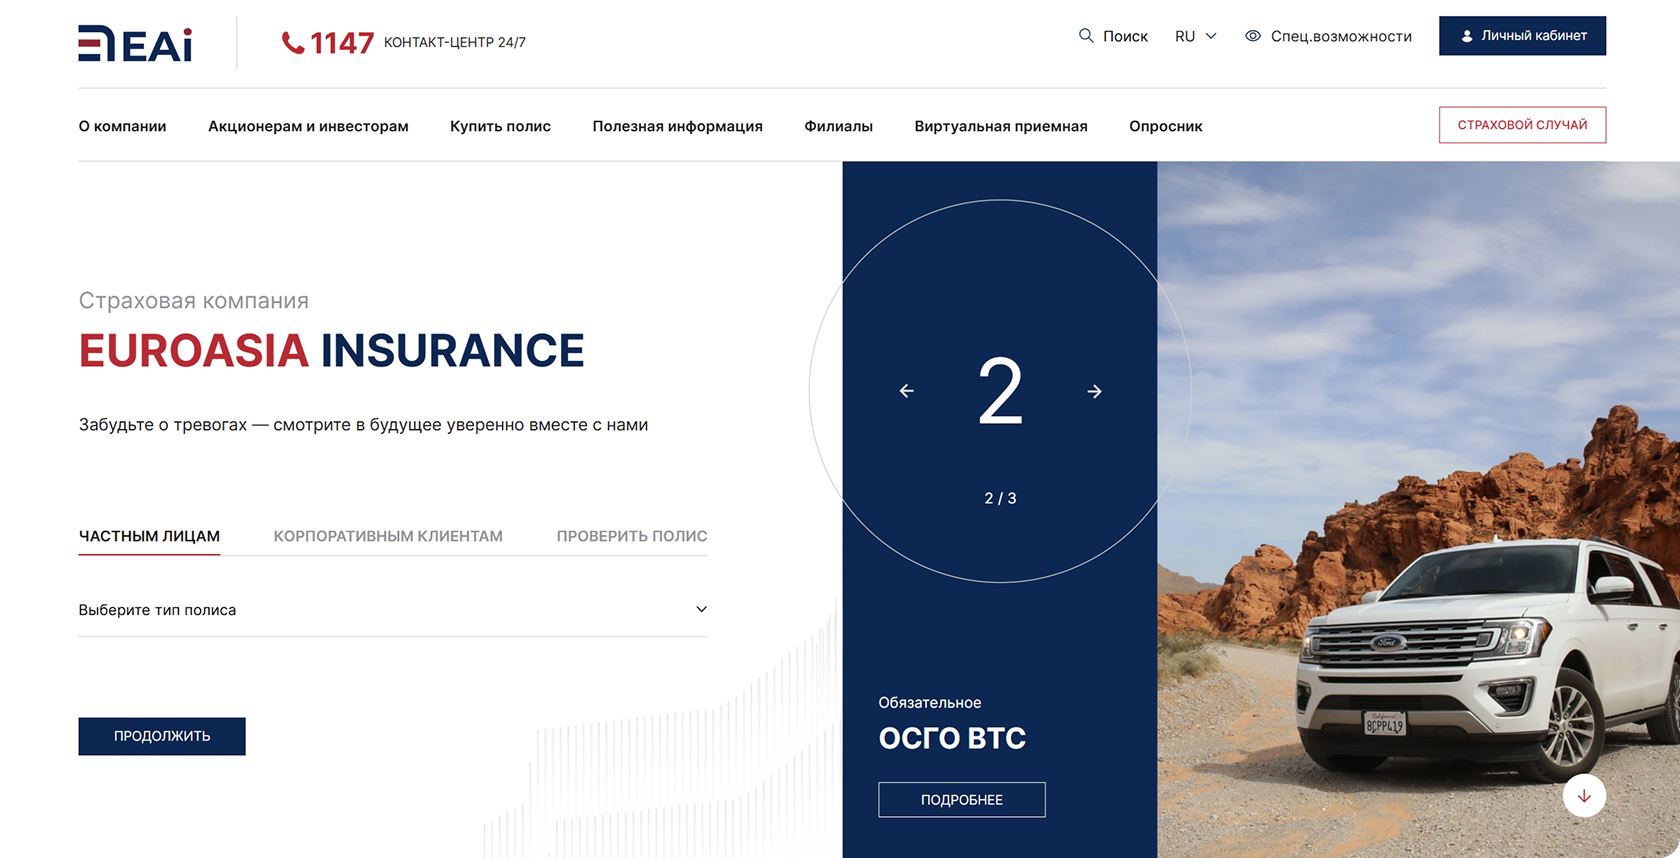Click the Подробнее button under ОСГО ВТС
This screenshot has height=858, width=1680.
(x=961, y=800)
